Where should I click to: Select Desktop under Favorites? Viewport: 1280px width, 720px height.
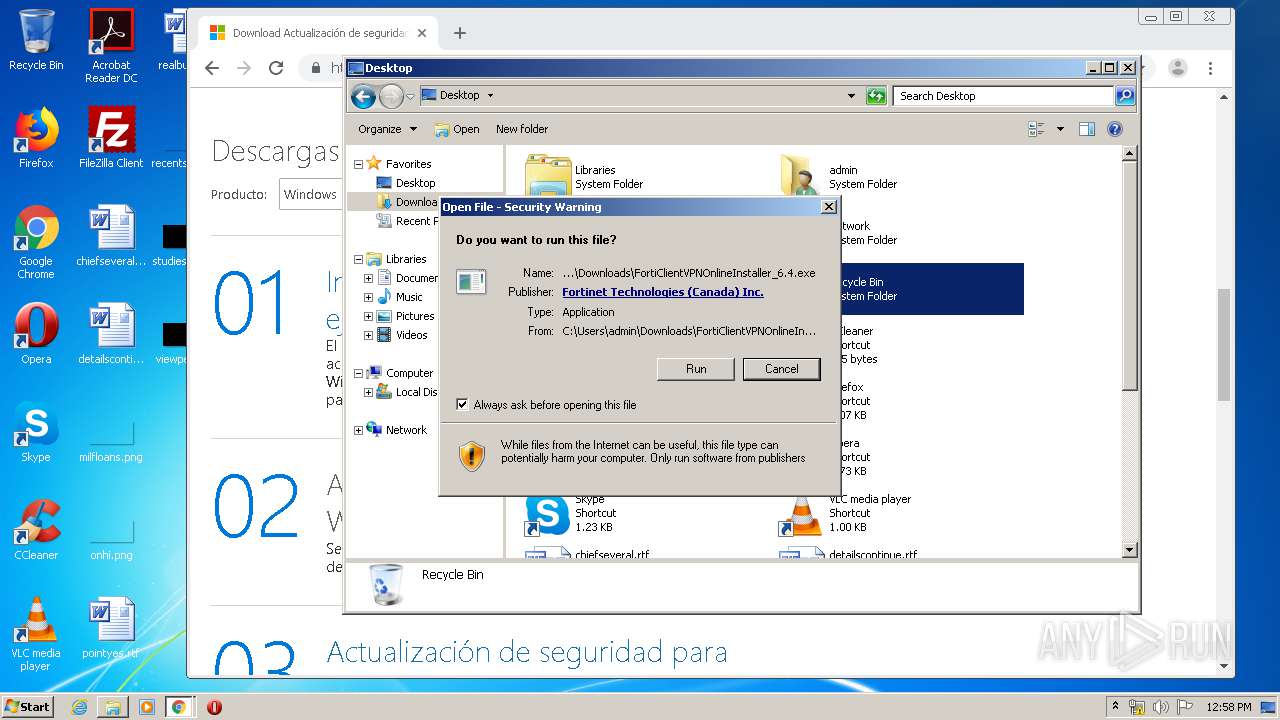click(415, 183)
